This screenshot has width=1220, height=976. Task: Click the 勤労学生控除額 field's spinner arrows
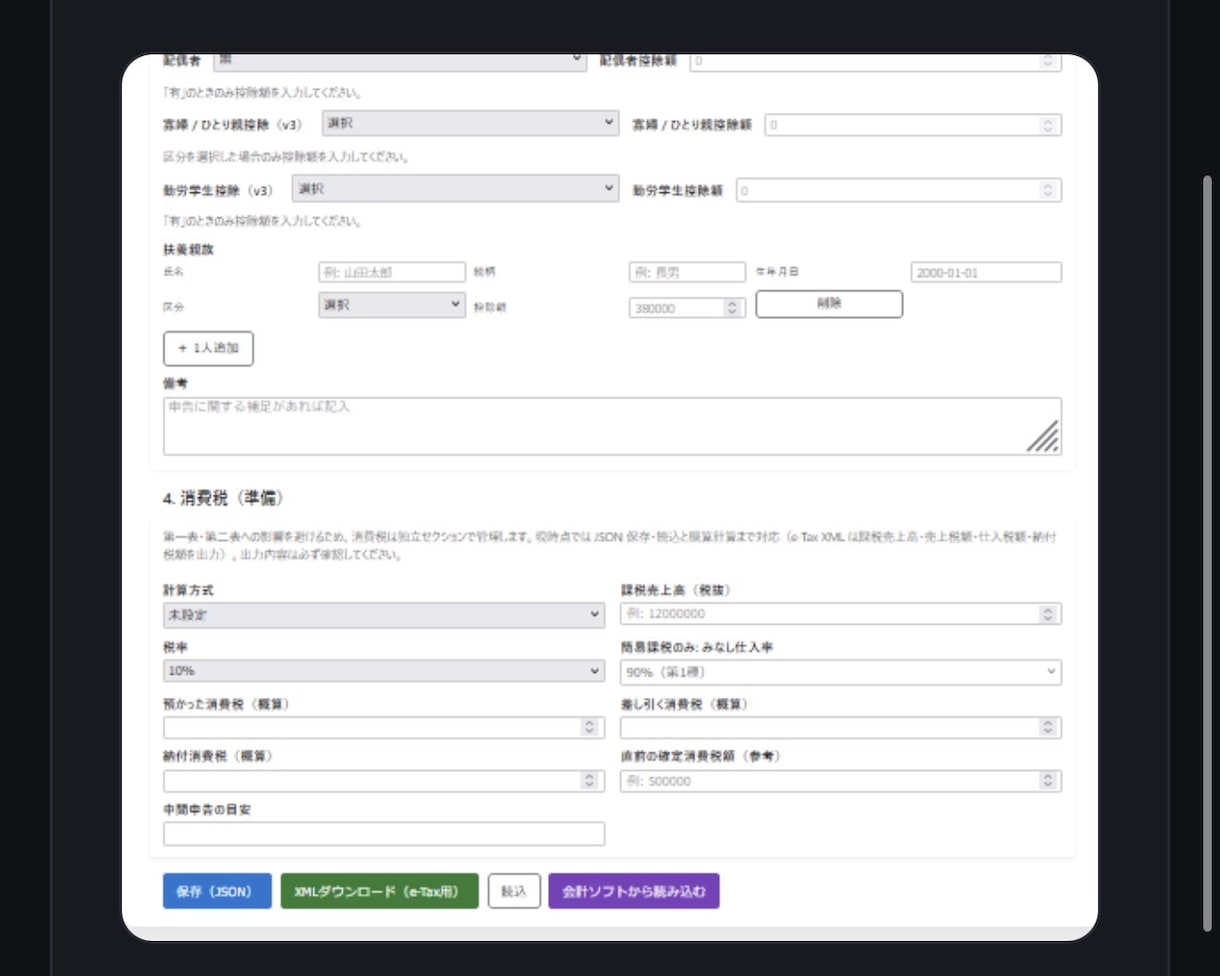(x=1048, y=190)
